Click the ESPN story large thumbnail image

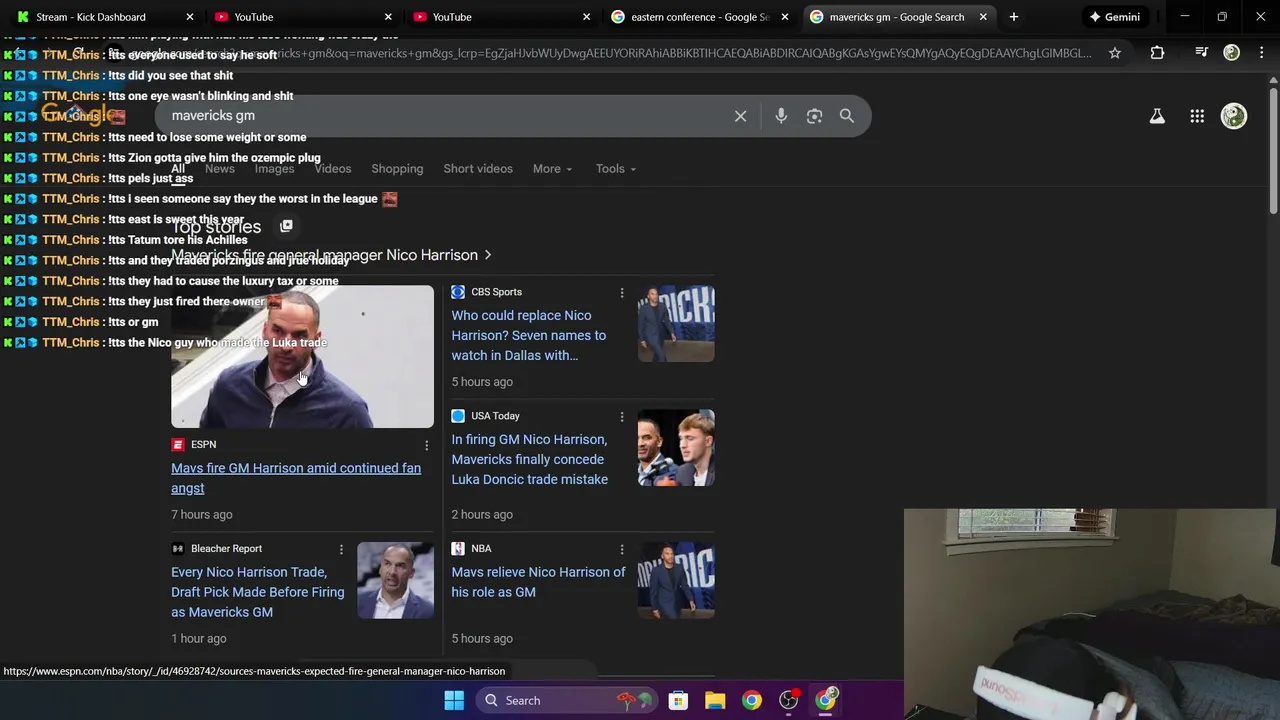pos(302,357)
